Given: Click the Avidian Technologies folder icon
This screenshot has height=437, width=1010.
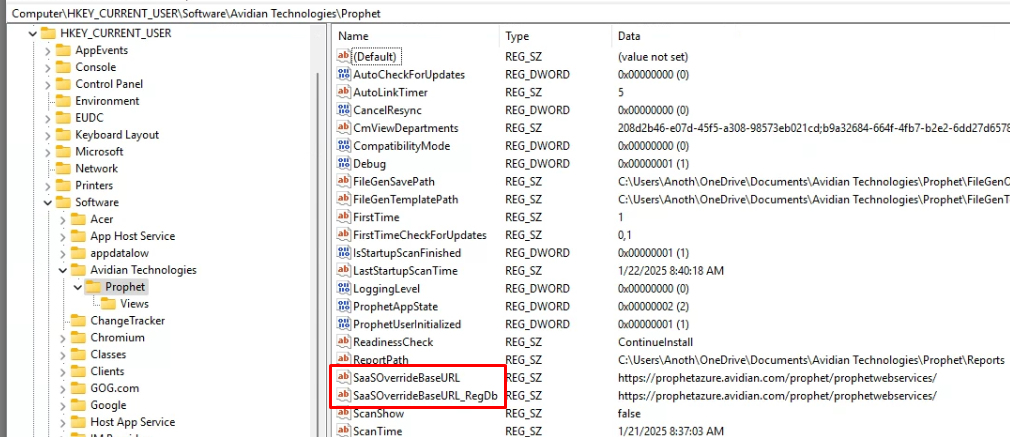Looking at the screenshot, I should point(79,269).
